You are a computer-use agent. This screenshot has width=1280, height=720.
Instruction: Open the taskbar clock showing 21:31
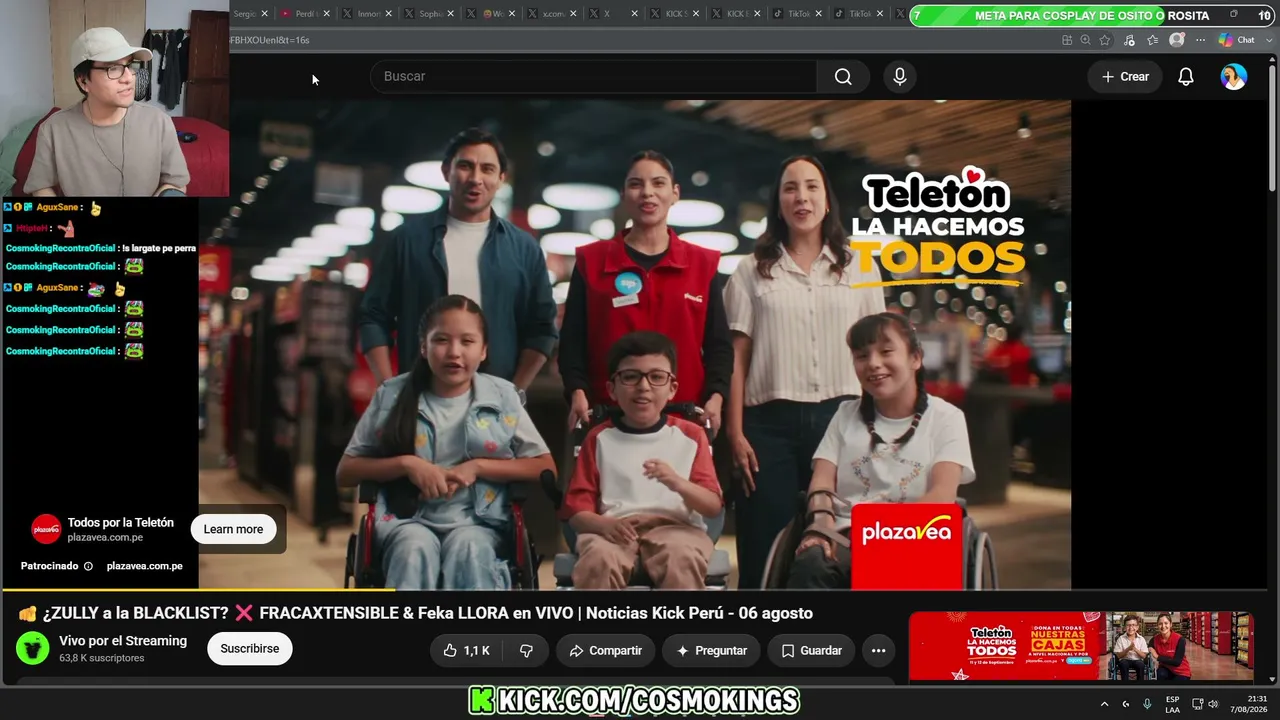1249,704
